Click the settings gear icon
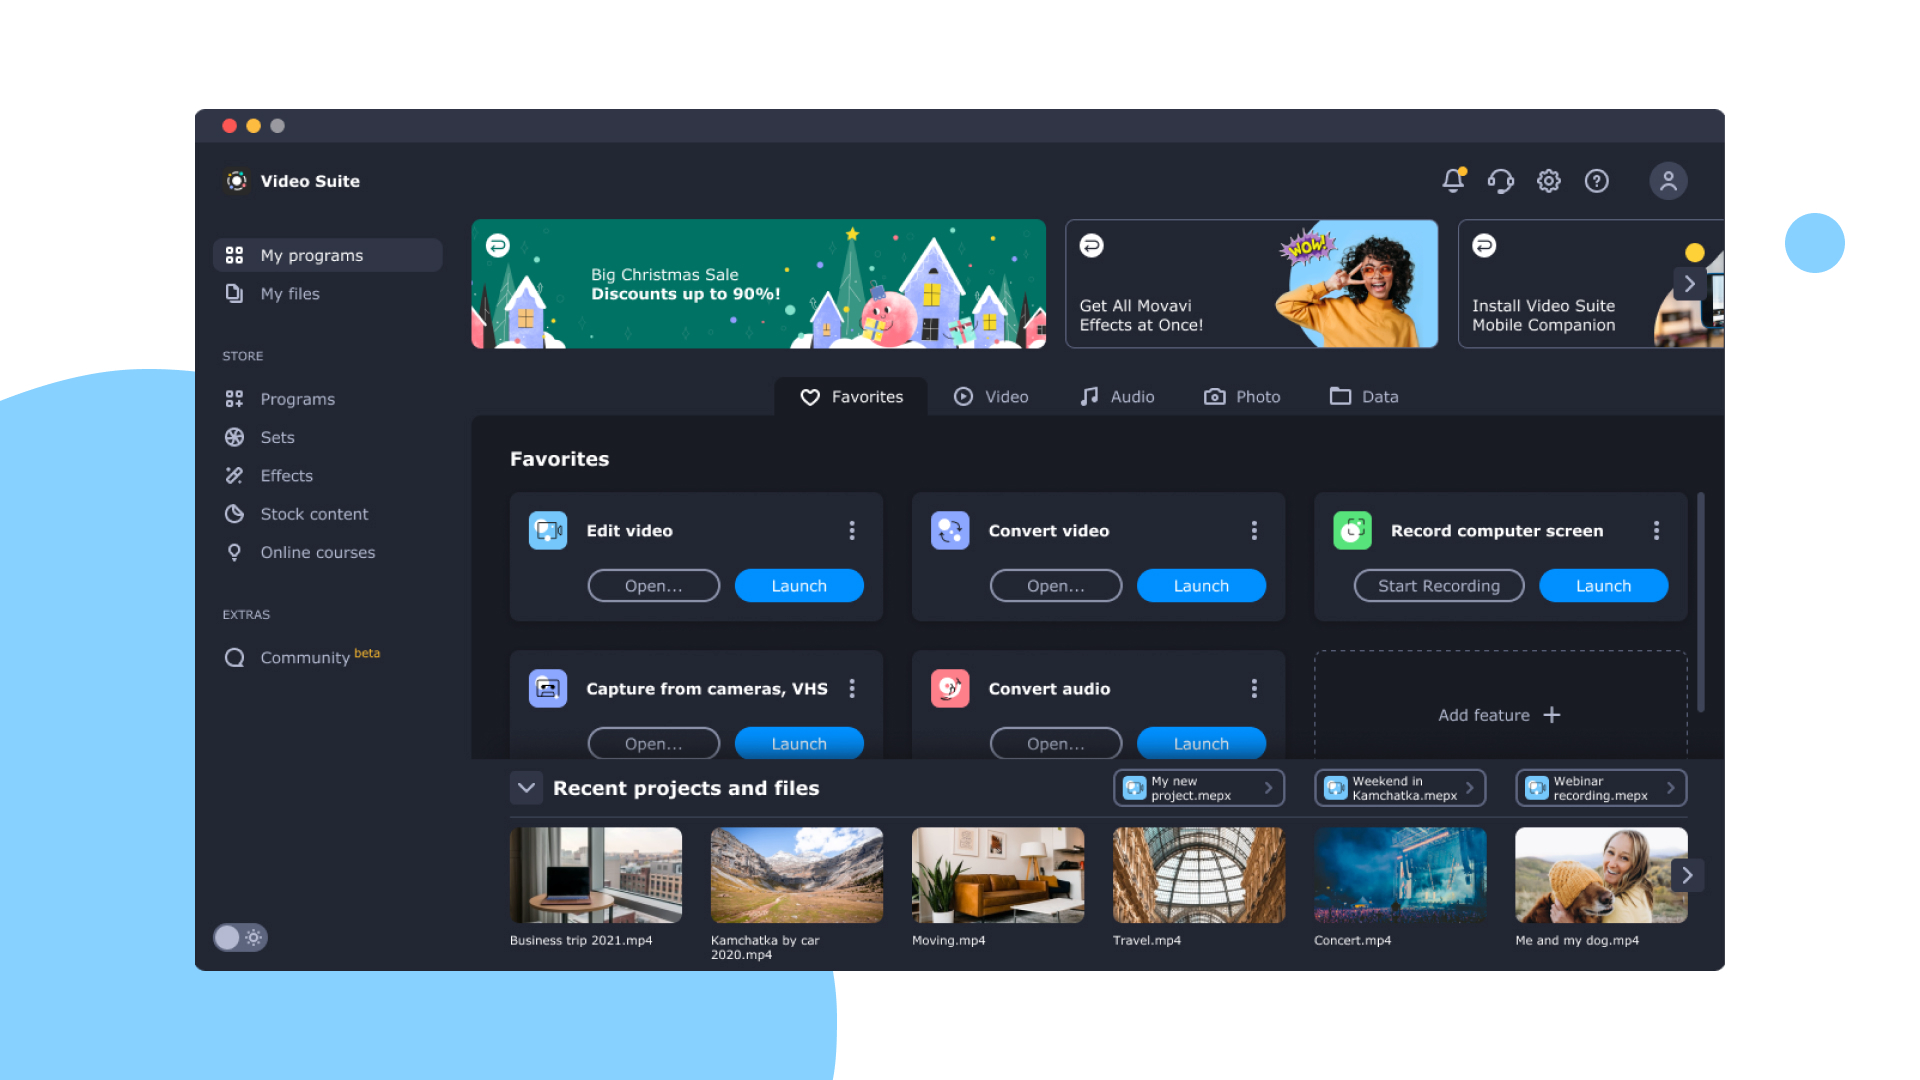 coord(1549,181)
